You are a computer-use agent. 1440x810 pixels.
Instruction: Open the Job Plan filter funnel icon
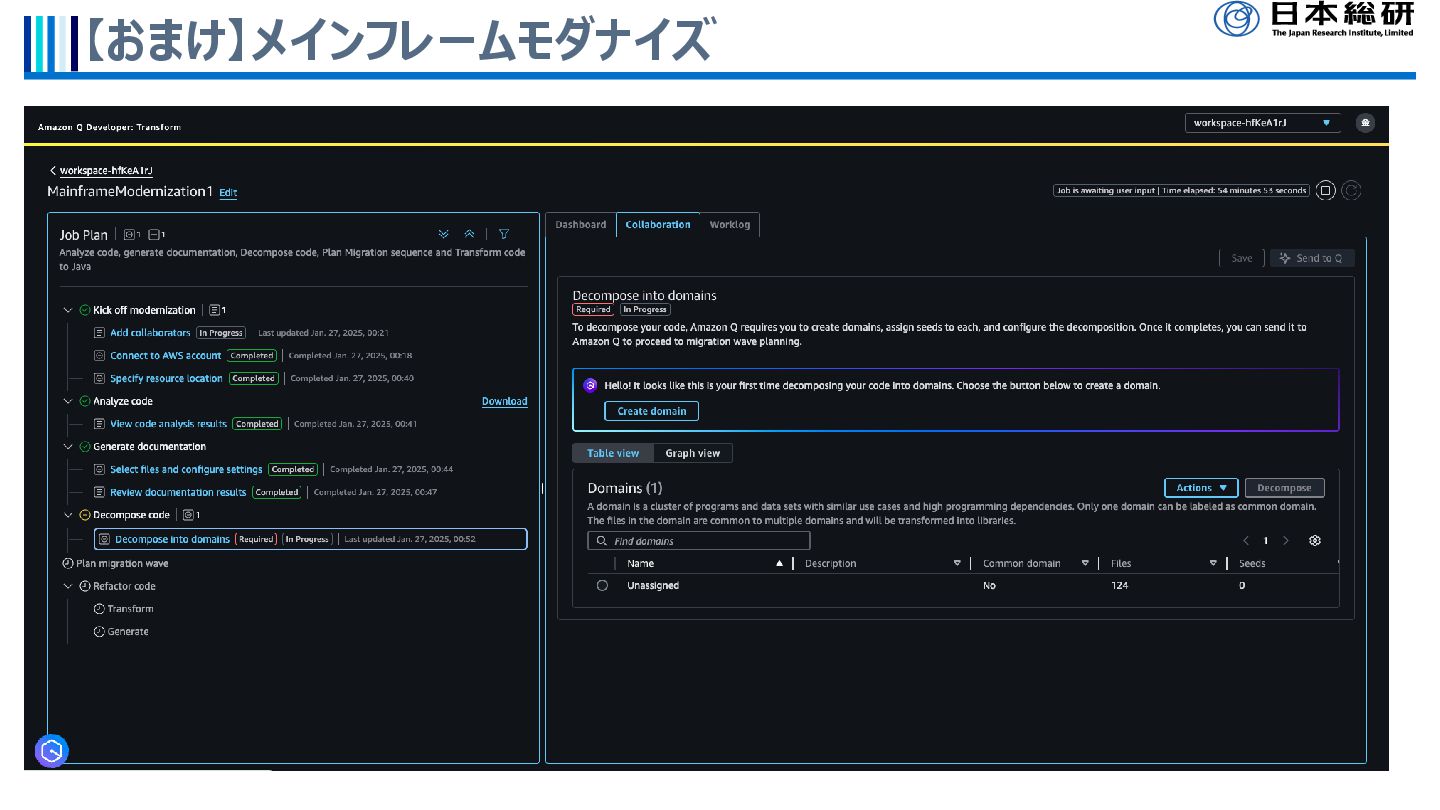click(x=504, y=234)
